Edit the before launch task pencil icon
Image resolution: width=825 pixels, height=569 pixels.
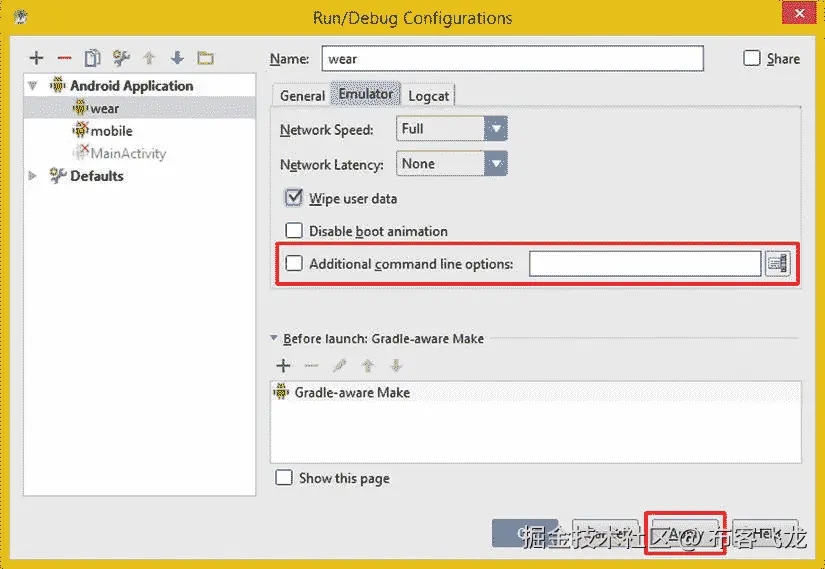pyautogui.click(x=340, y=365)
